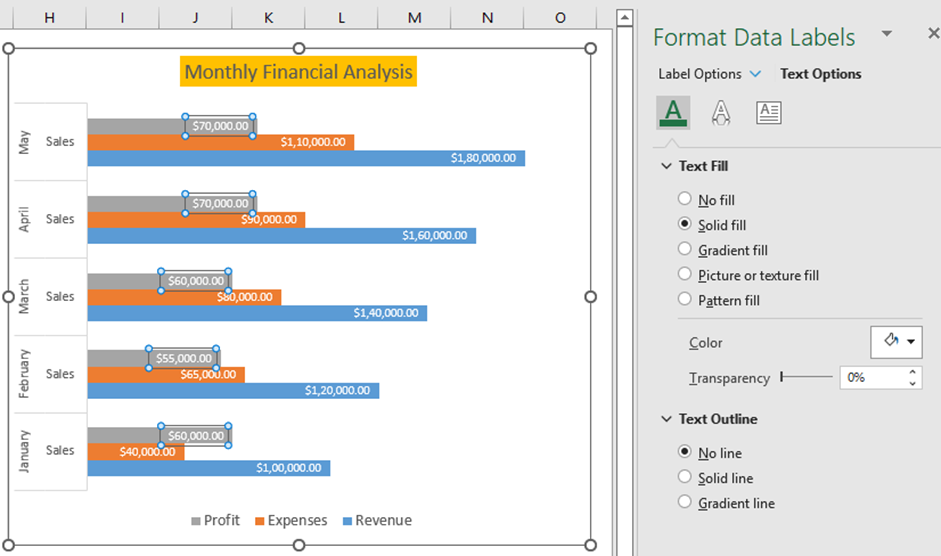Select the No fill radio button
Viewport: 941px width, 556px height.
click(684, 199)
